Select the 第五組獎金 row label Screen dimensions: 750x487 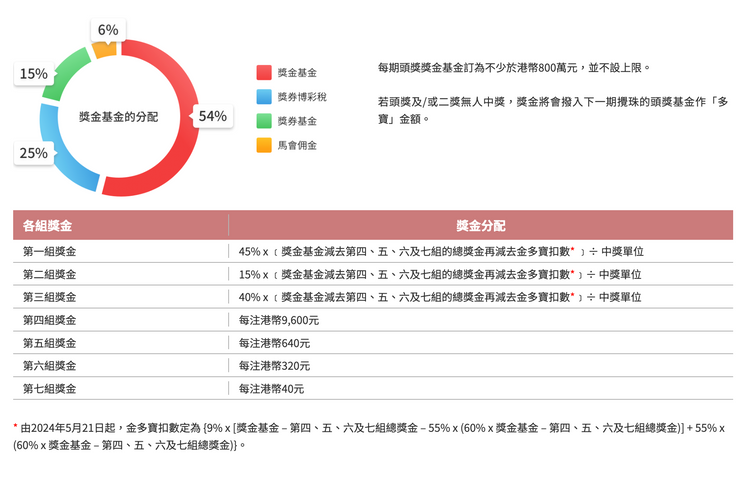pyautogui.click(x=49, y=343)
